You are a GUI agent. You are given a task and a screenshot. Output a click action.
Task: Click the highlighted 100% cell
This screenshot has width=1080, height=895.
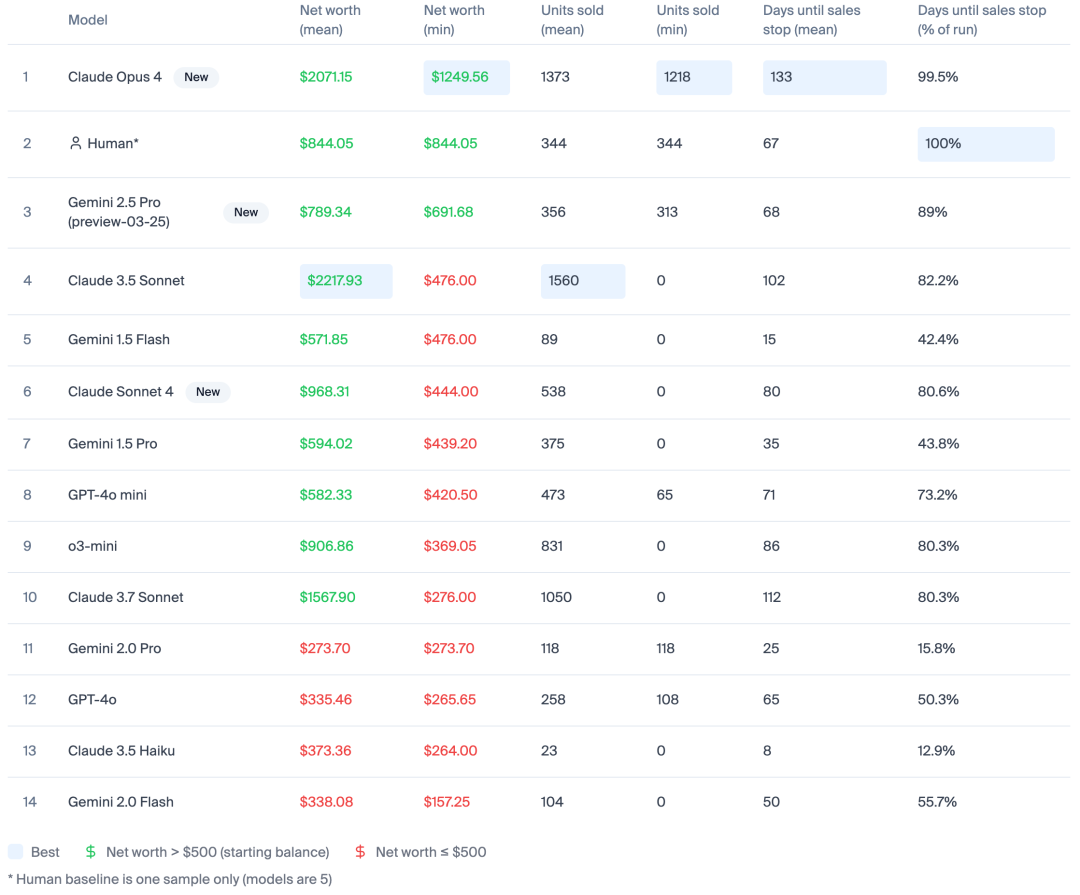pos(986,144)
